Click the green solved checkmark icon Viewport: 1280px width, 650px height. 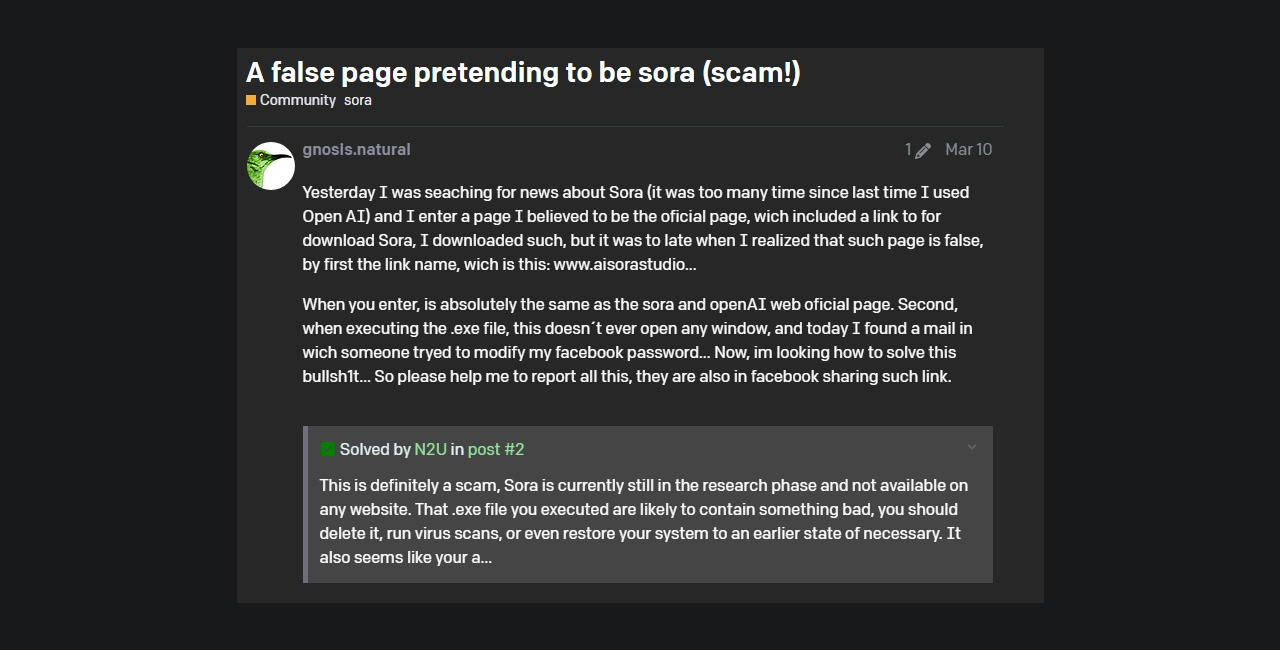[x=327, y=449]
